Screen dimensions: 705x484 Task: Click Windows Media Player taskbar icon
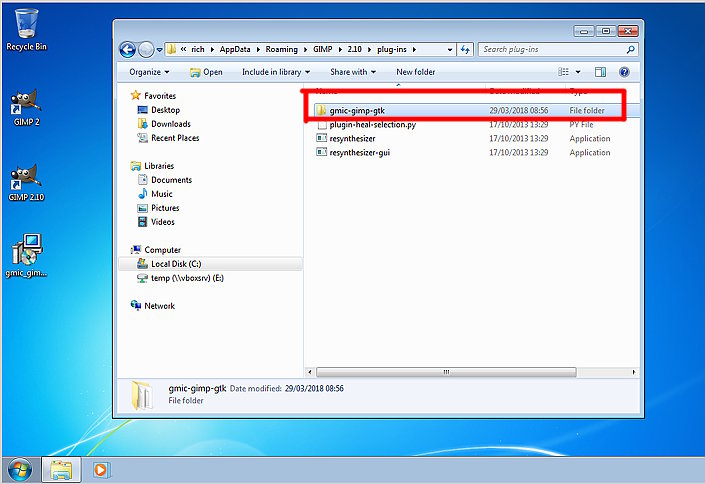[x=101, y=470]
